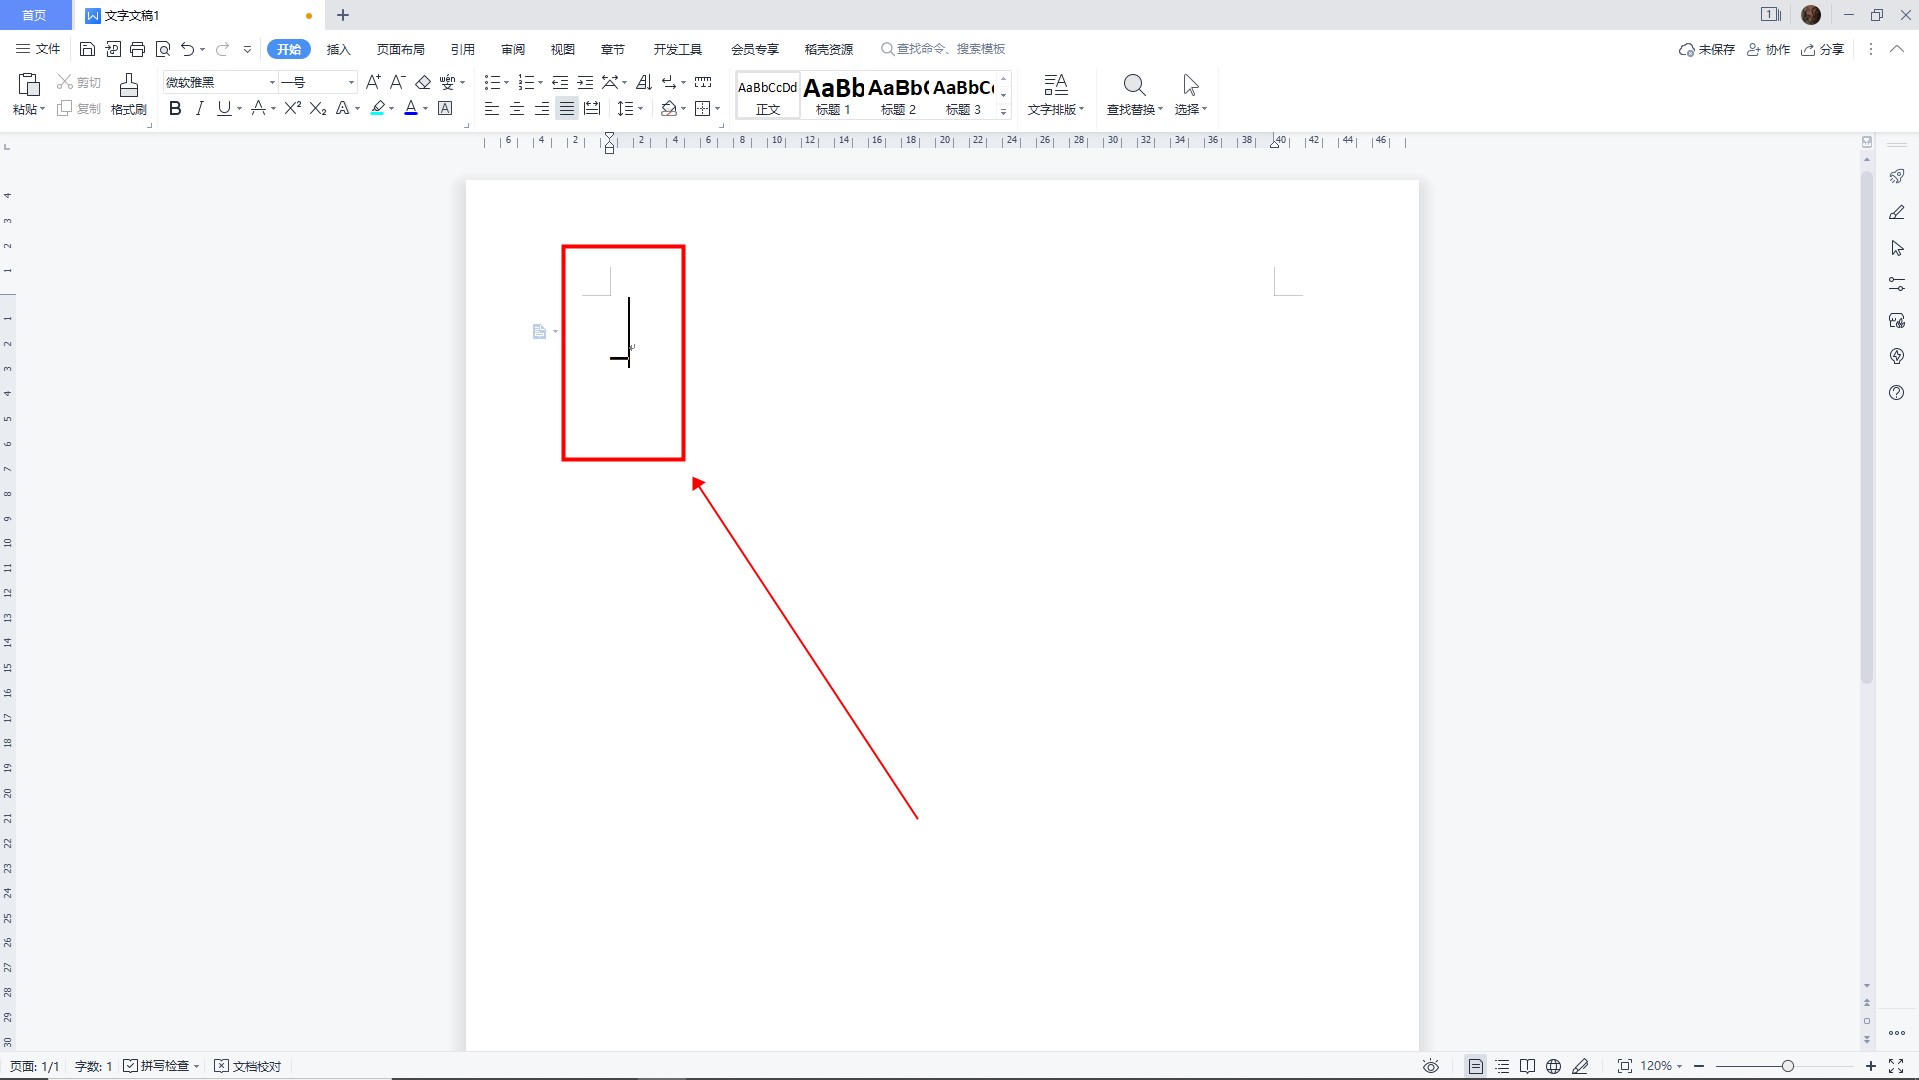This screenshot has height=1080, width=1919.
Task: Click the print icon in quick access toolbar
Action: point(138,49)
